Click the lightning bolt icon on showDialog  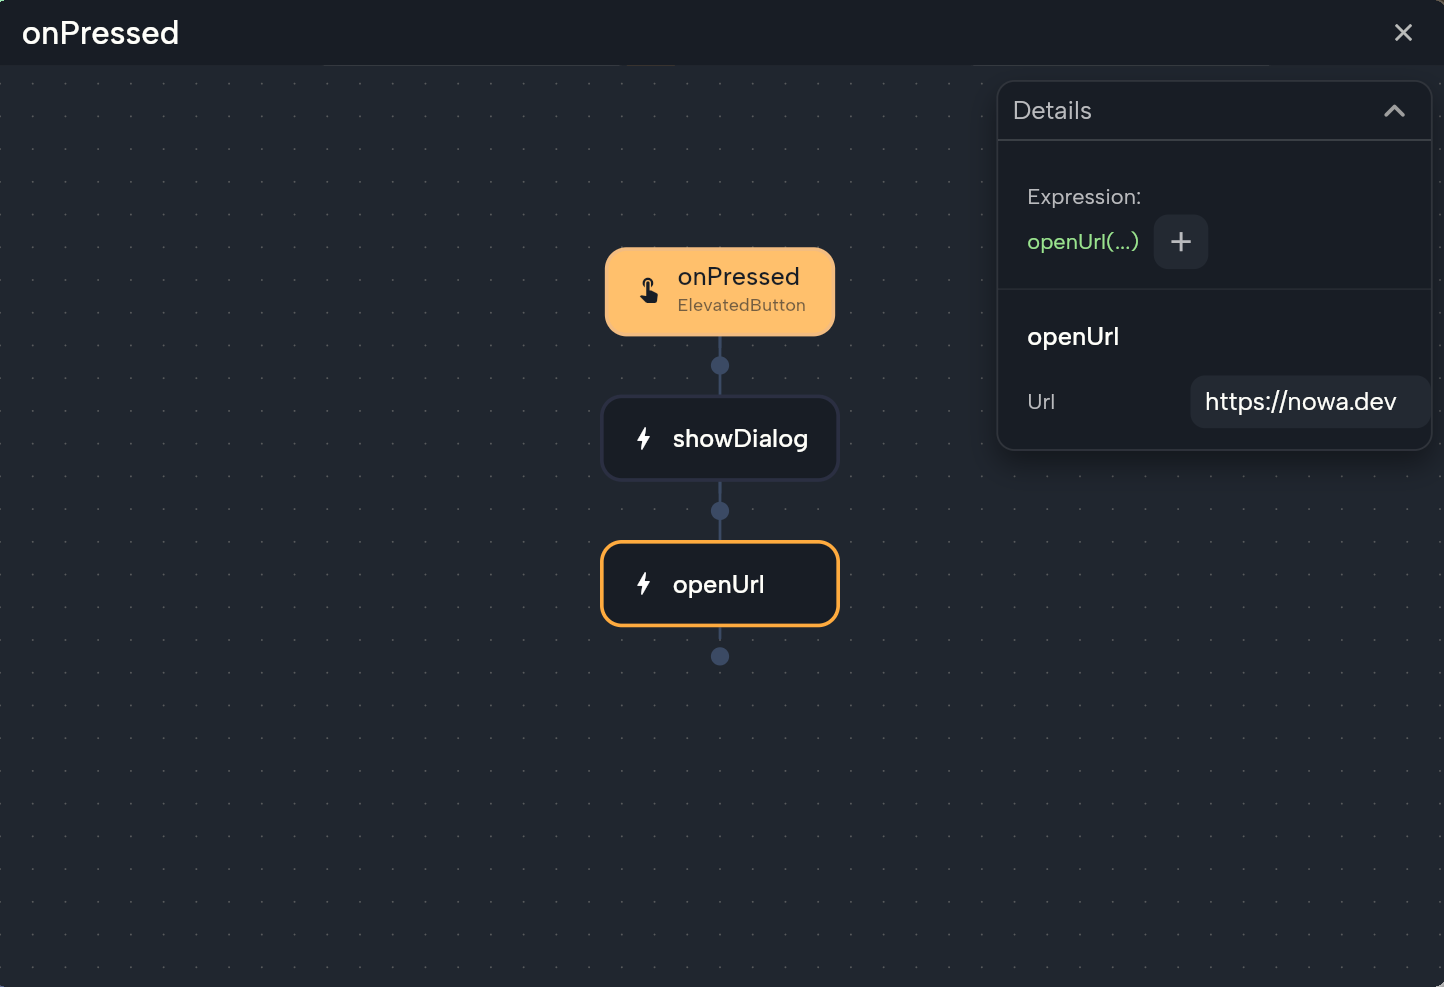pos(644,439)
